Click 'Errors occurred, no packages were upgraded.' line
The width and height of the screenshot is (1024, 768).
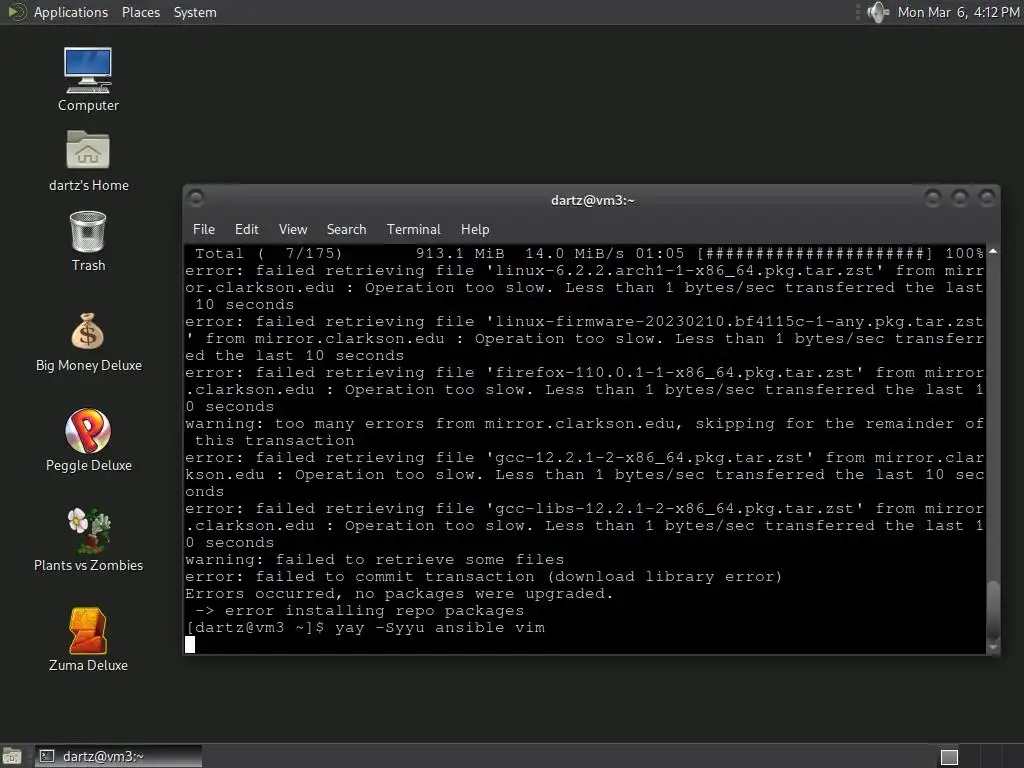(399, 594)
